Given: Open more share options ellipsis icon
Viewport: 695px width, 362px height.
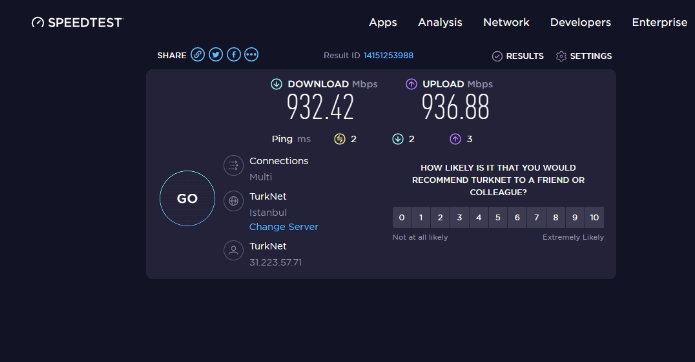Looking at the screenshot, I should click(251, 54).
